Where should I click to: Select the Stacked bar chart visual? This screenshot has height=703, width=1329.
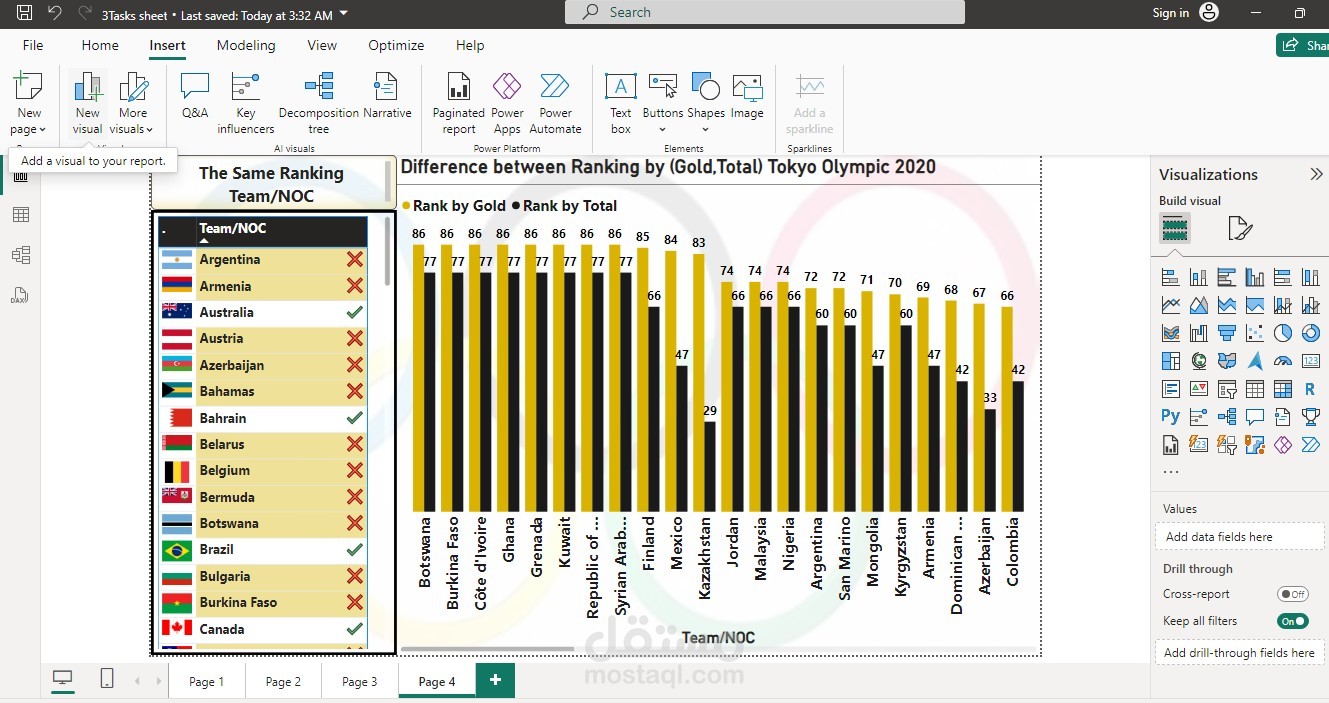[x=1170, y=278]
